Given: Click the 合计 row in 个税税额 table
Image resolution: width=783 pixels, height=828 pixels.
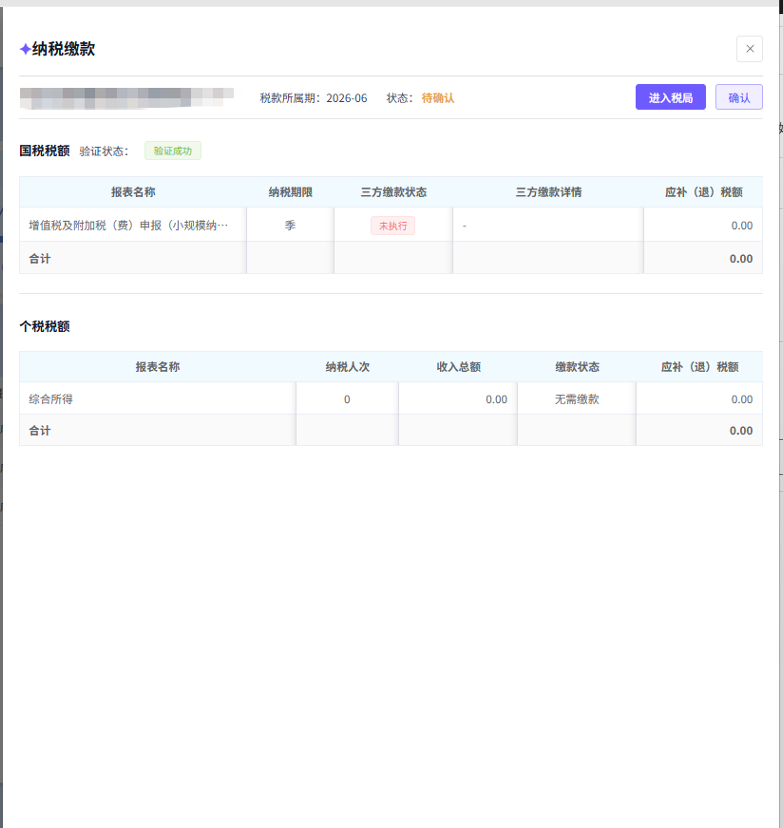Looking at the screenshot, I should coord(391,430).
